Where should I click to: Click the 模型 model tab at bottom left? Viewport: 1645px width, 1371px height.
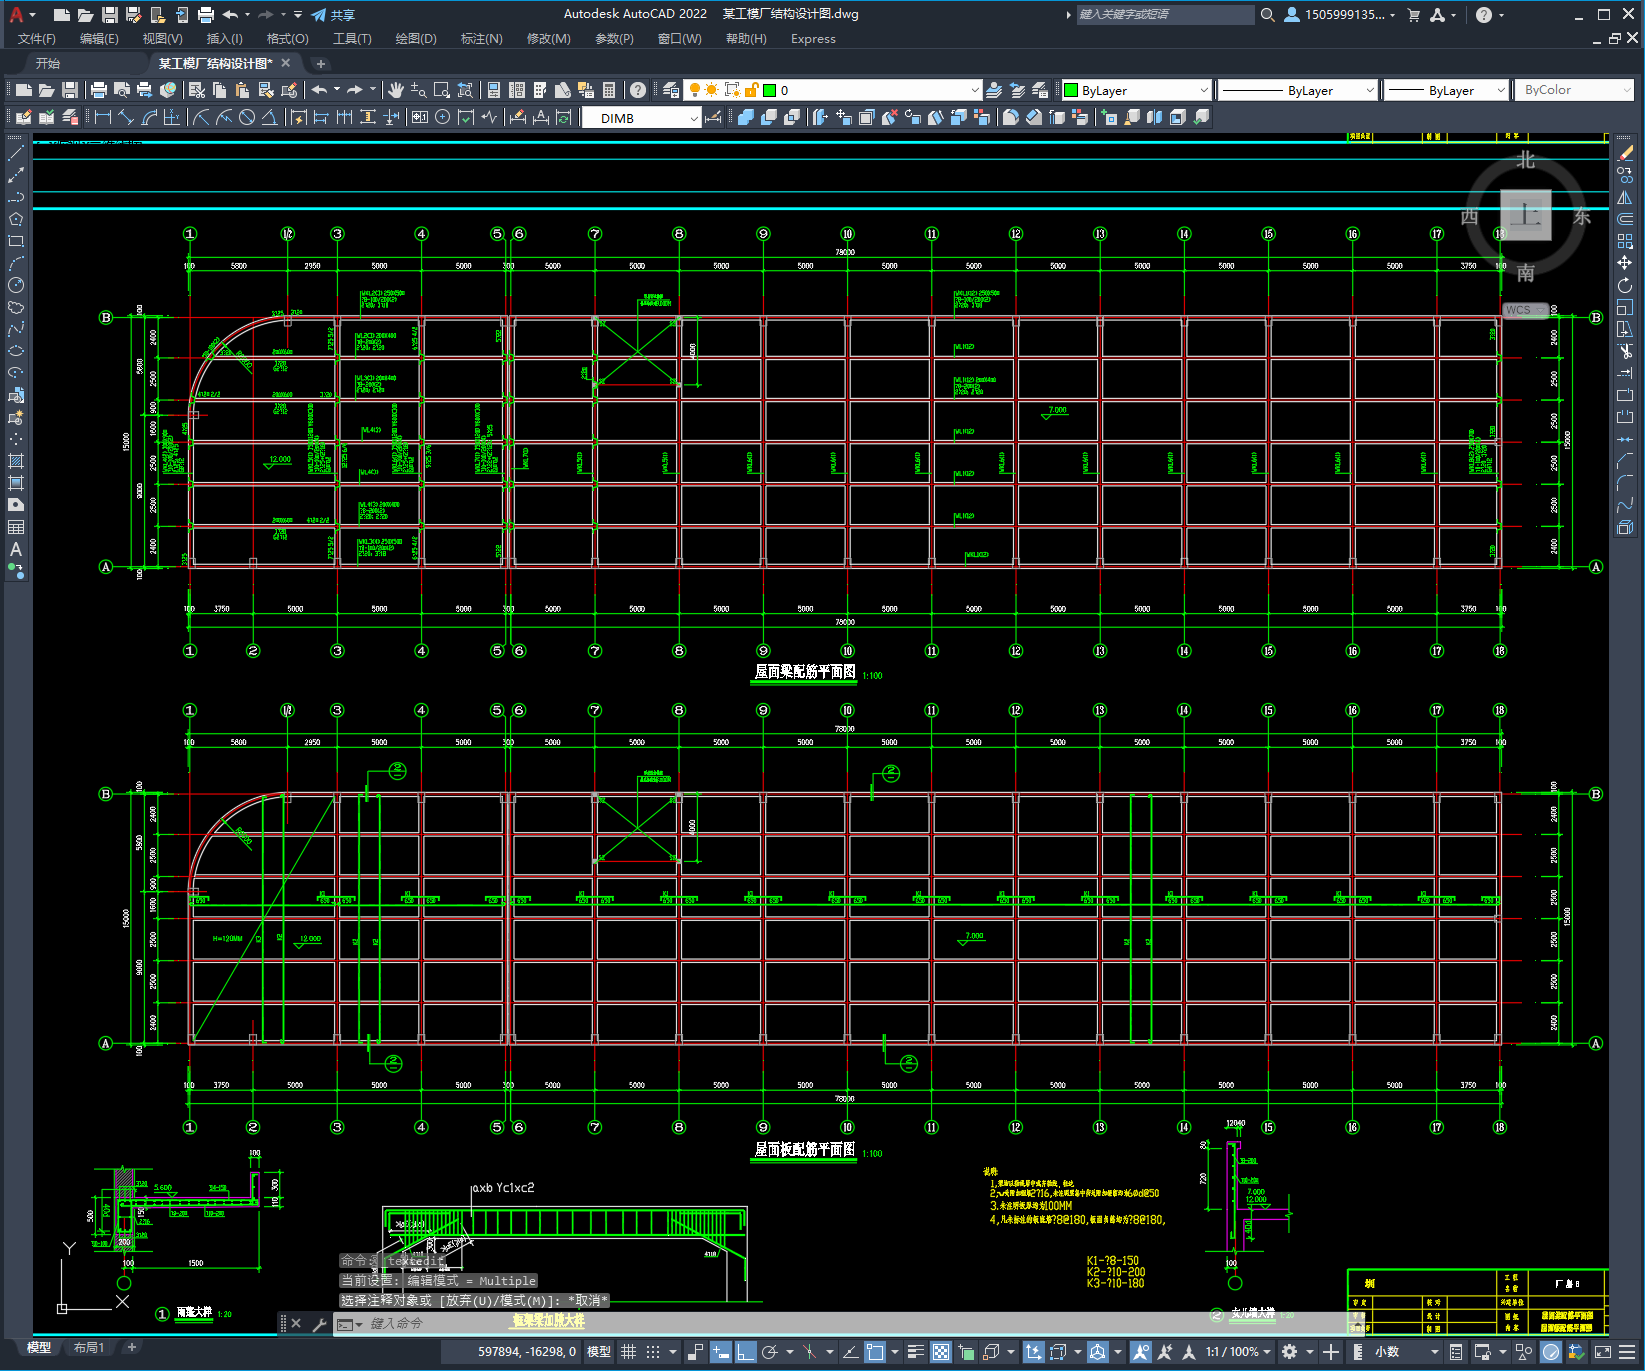click(39, 1348)
